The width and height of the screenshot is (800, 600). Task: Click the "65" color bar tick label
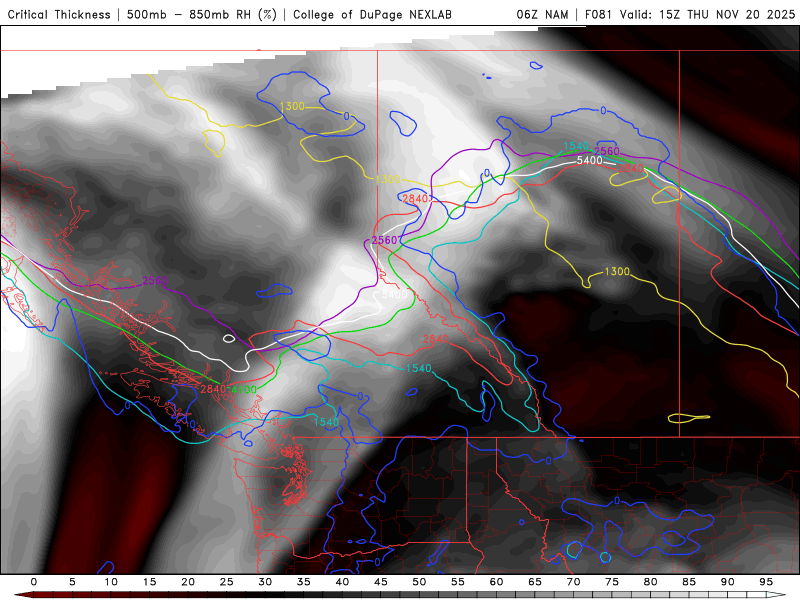click(x=535, y=582)
